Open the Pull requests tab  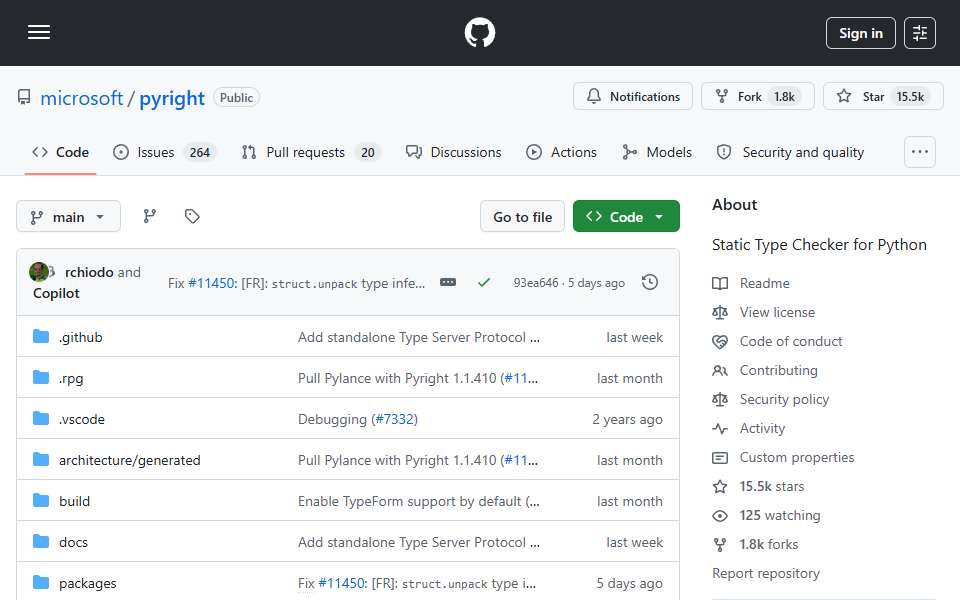[x=311, y=152]
